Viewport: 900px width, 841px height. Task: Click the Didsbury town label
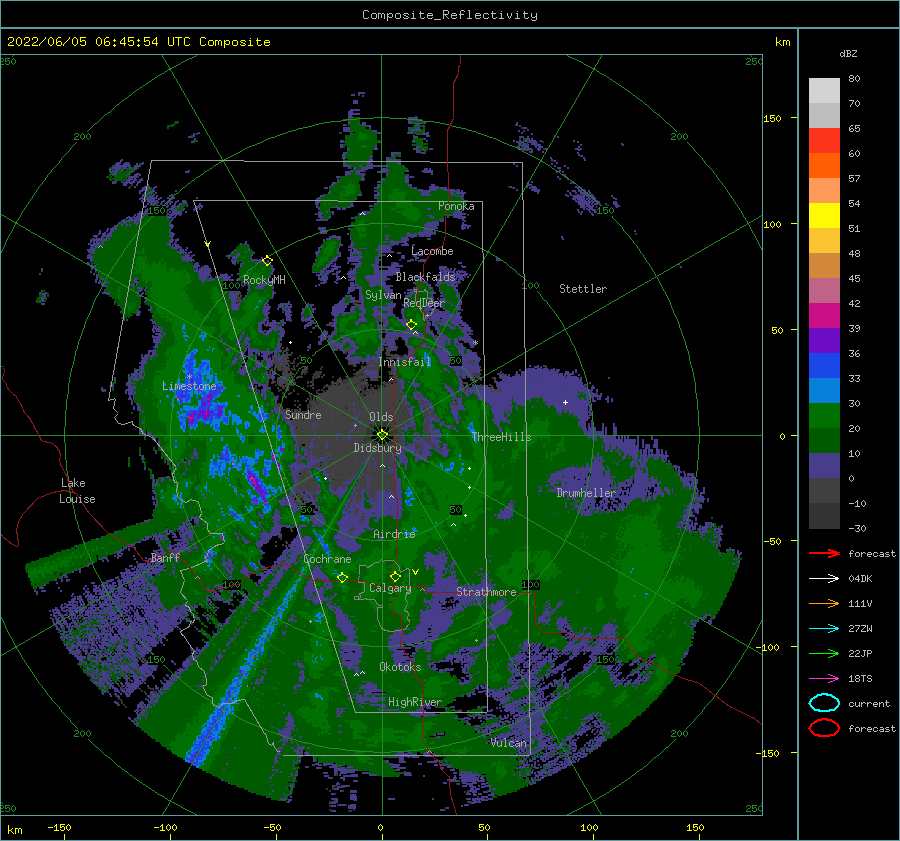(x=377, y=448)
